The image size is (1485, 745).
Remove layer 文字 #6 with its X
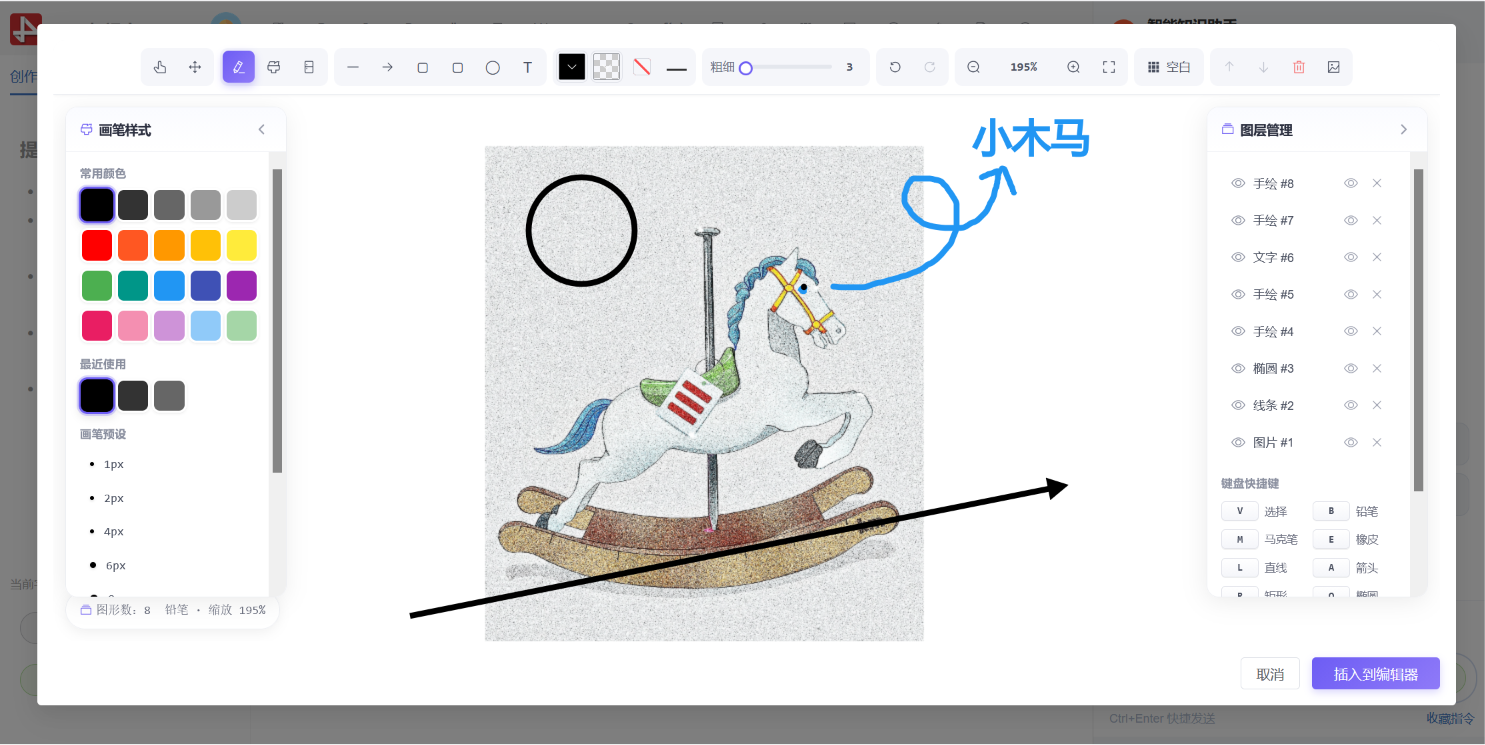click(1376, 257)
